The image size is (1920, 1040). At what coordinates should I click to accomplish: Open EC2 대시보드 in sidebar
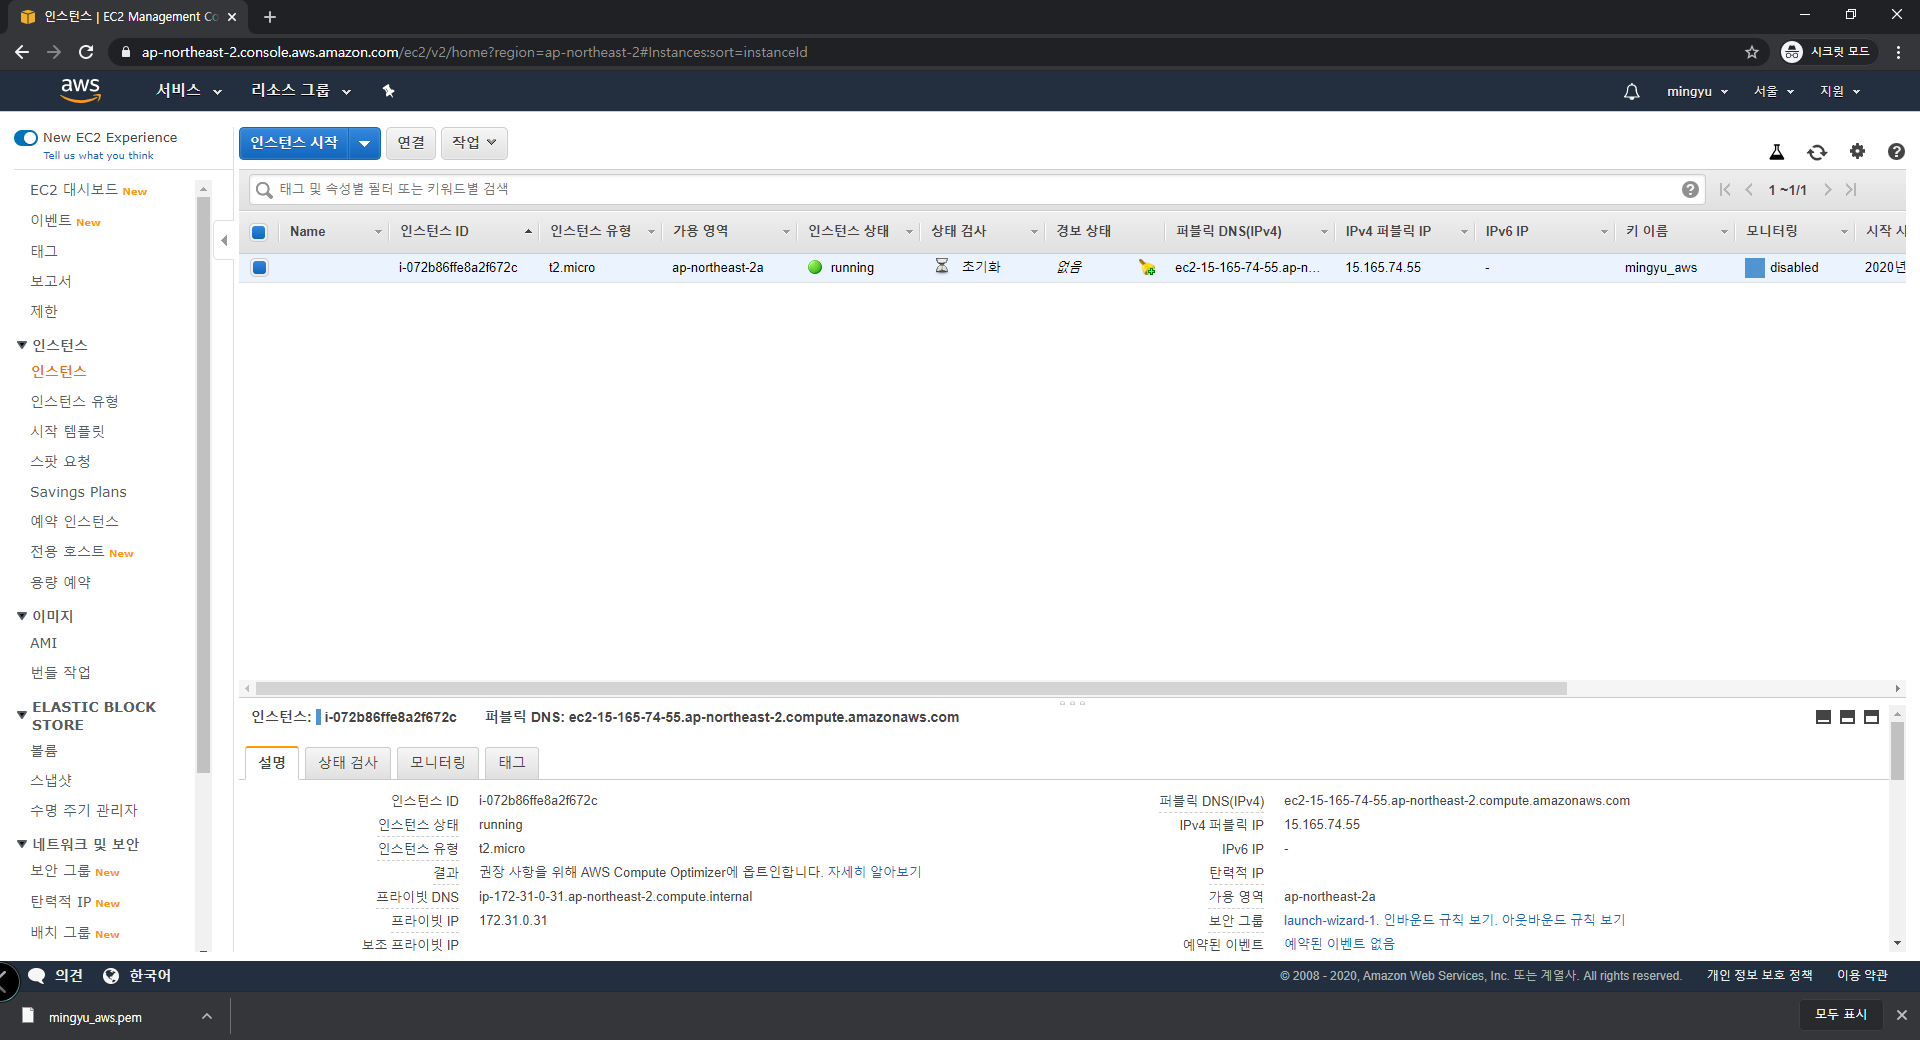tap(74, 190)
